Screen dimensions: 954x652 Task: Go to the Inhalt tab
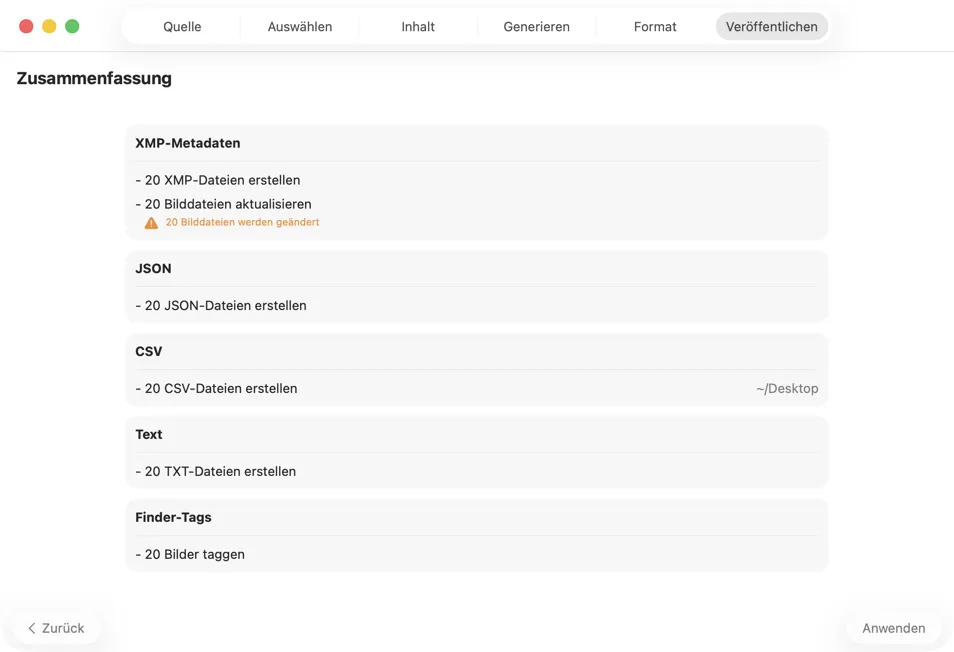[418, 27]
